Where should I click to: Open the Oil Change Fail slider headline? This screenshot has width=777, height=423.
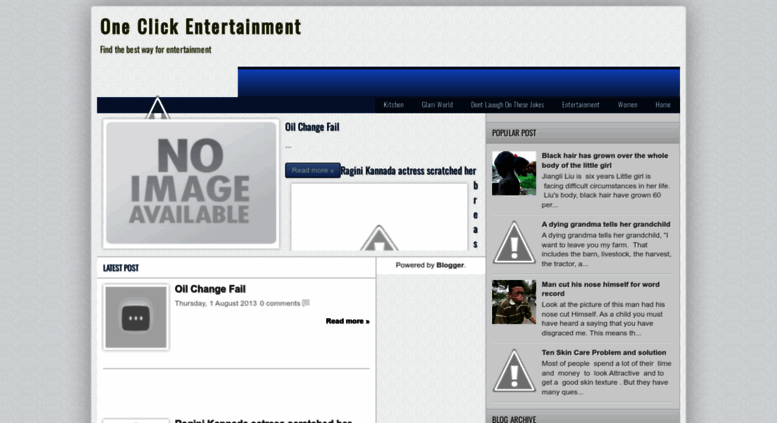click(312, 127)
